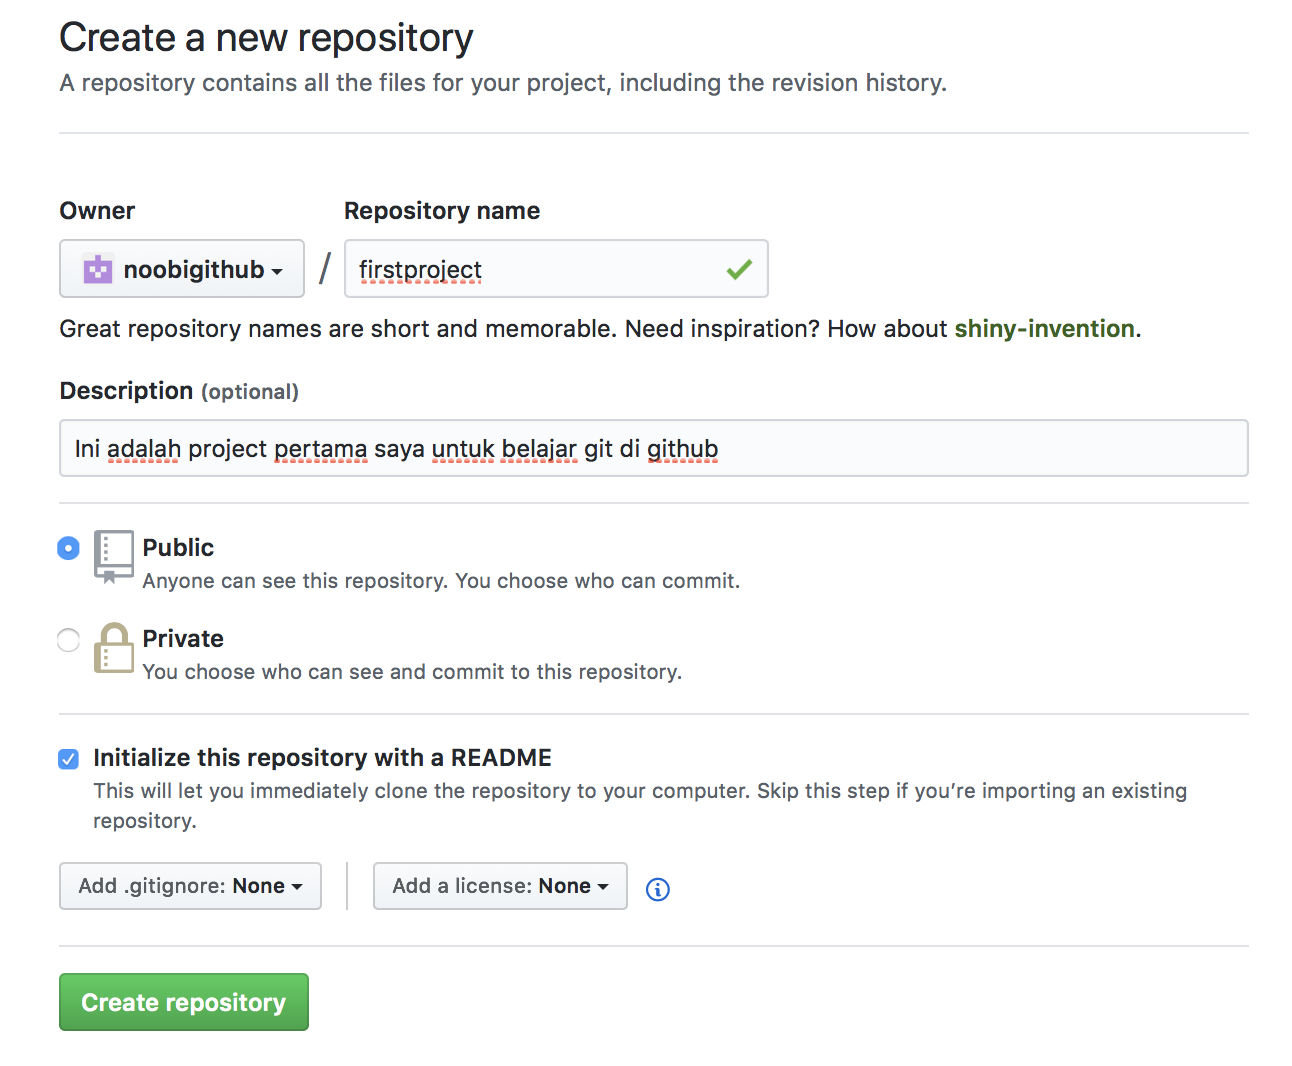Click the Repository name field label
Viewport: 1292px width, 1066px height.
(442, 211)
